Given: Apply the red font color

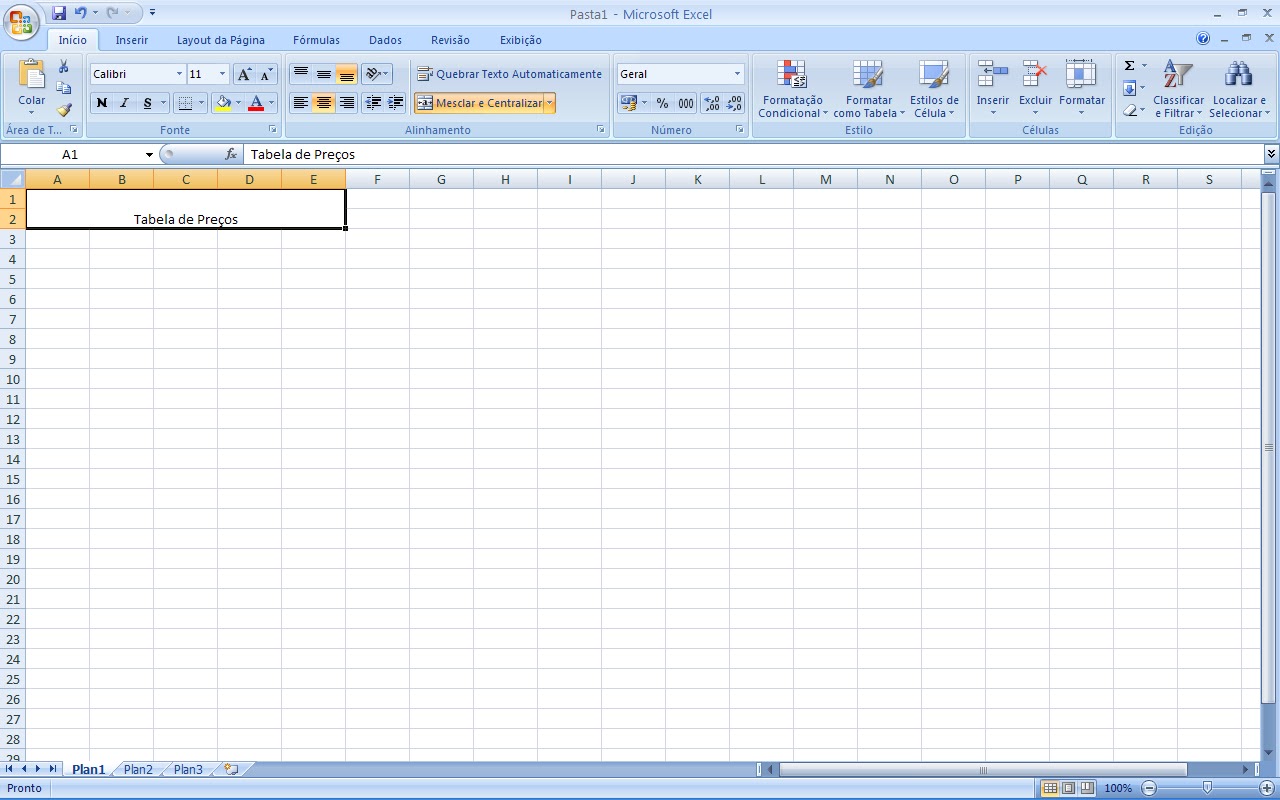Looking at the screenshot, I should tap(256, 103).
